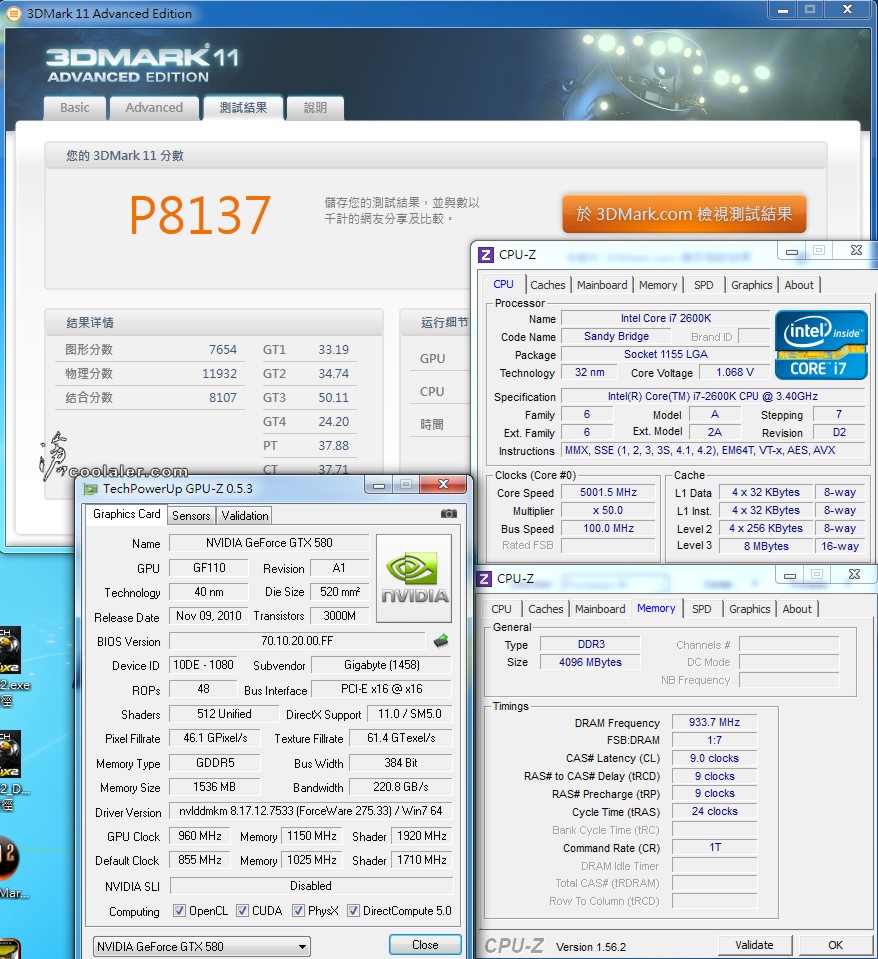Click the GPU-Z Name field NVIDIA GeForce GTX 580
The height and width of the screenshot is (959, 878).
point(269,542)
